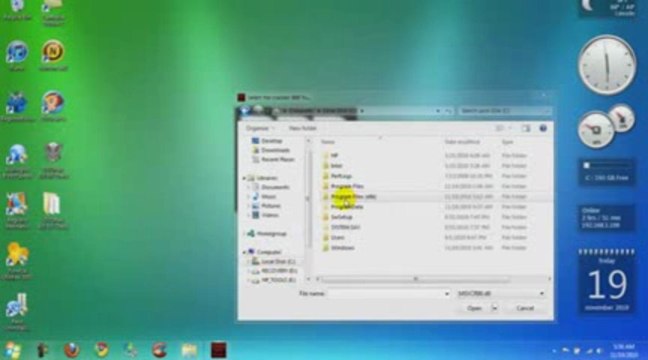This screenshot has width=648, height=360.
Task: Open the view options dropdown arrow
Action: [510, 129]
